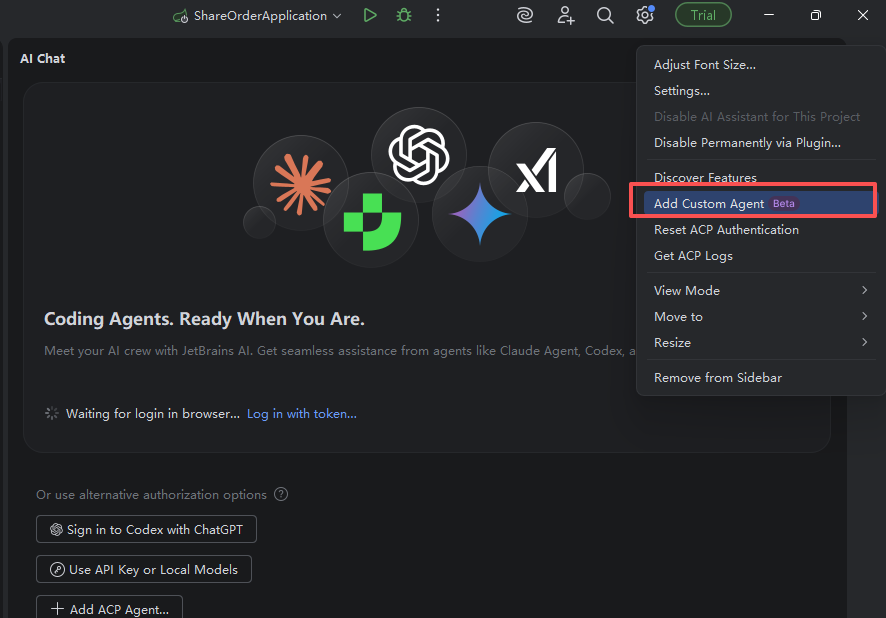The height and width of the screenshot is (618, 886).
Task: Select Add Custom Agent menu item
Action: pos(709,203)
